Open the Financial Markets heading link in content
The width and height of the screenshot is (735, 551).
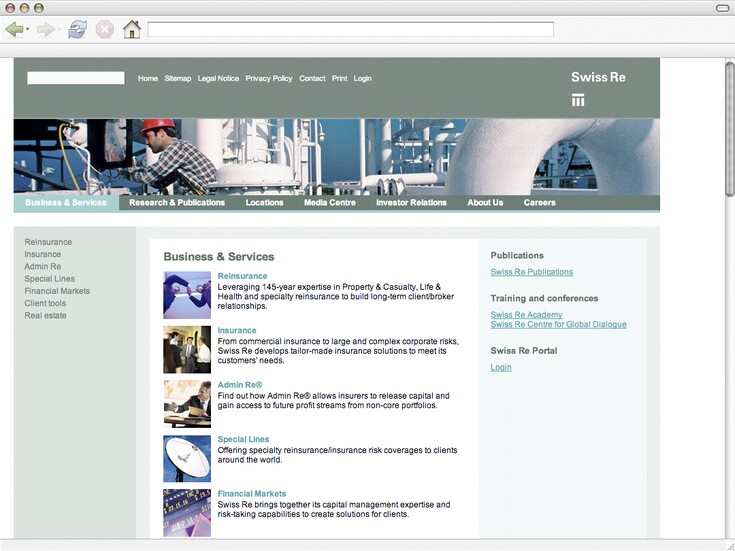(x=252, y=493)
